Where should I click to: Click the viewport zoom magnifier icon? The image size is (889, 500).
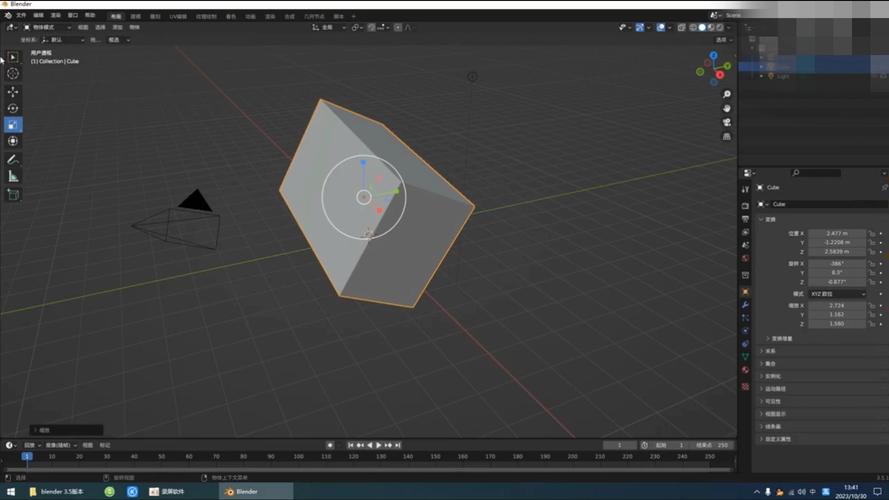tap(727, 94)
